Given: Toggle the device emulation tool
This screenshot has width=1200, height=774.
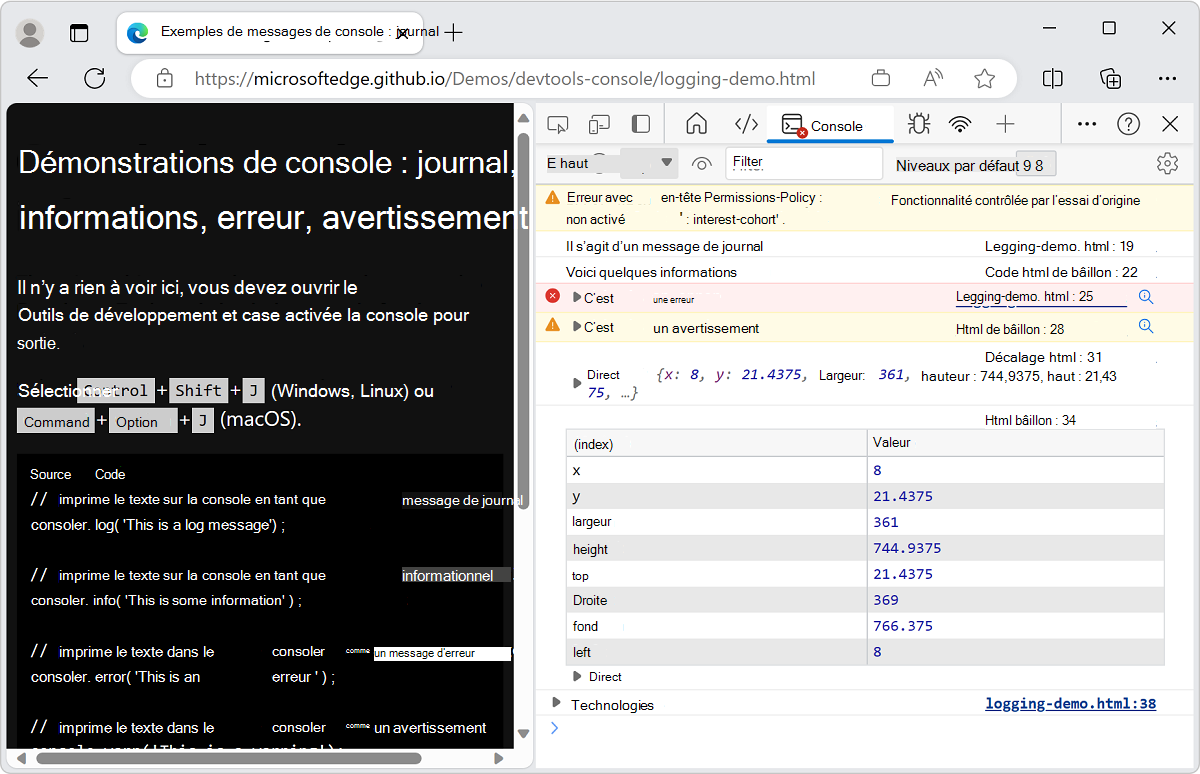Looking at the screenshot, I should pos(599,124).
